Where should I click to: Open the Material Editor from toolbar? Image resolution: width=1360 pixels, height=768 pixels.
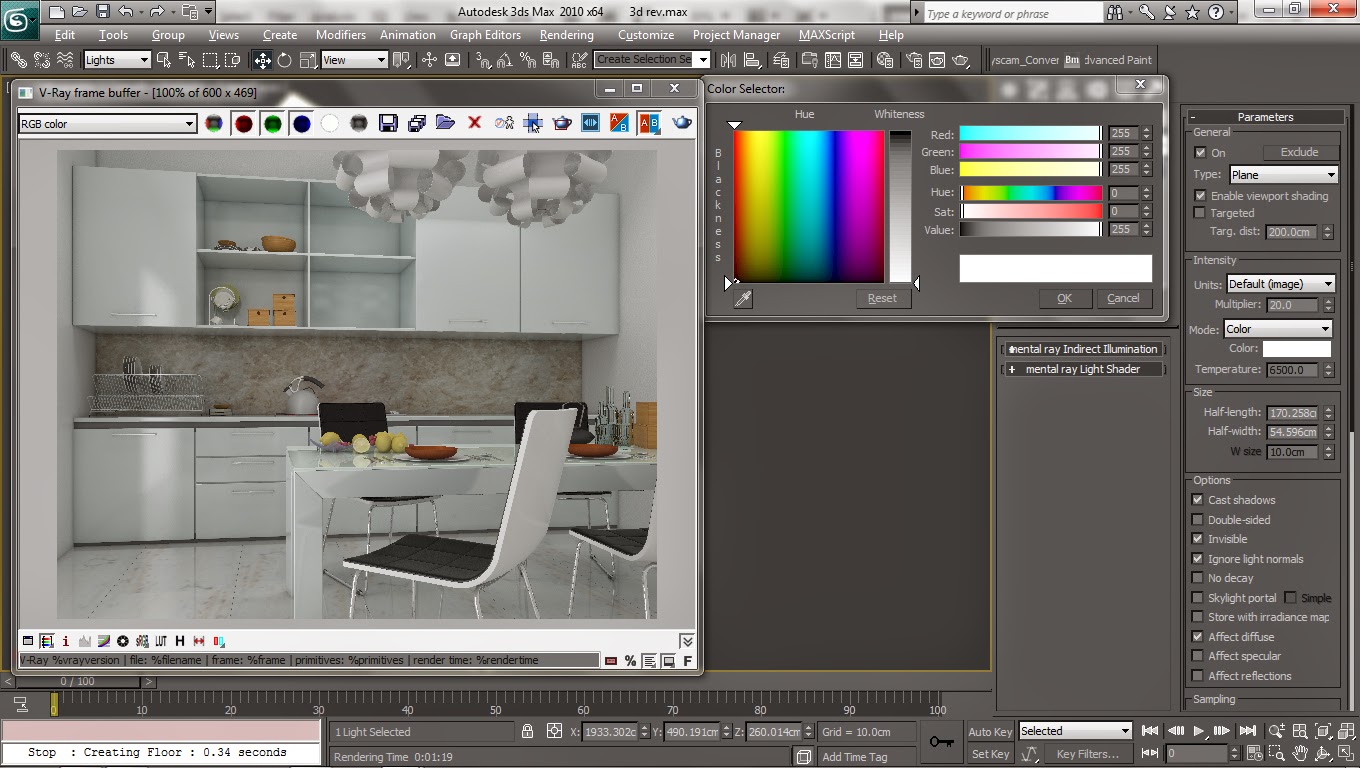[885, 60]
